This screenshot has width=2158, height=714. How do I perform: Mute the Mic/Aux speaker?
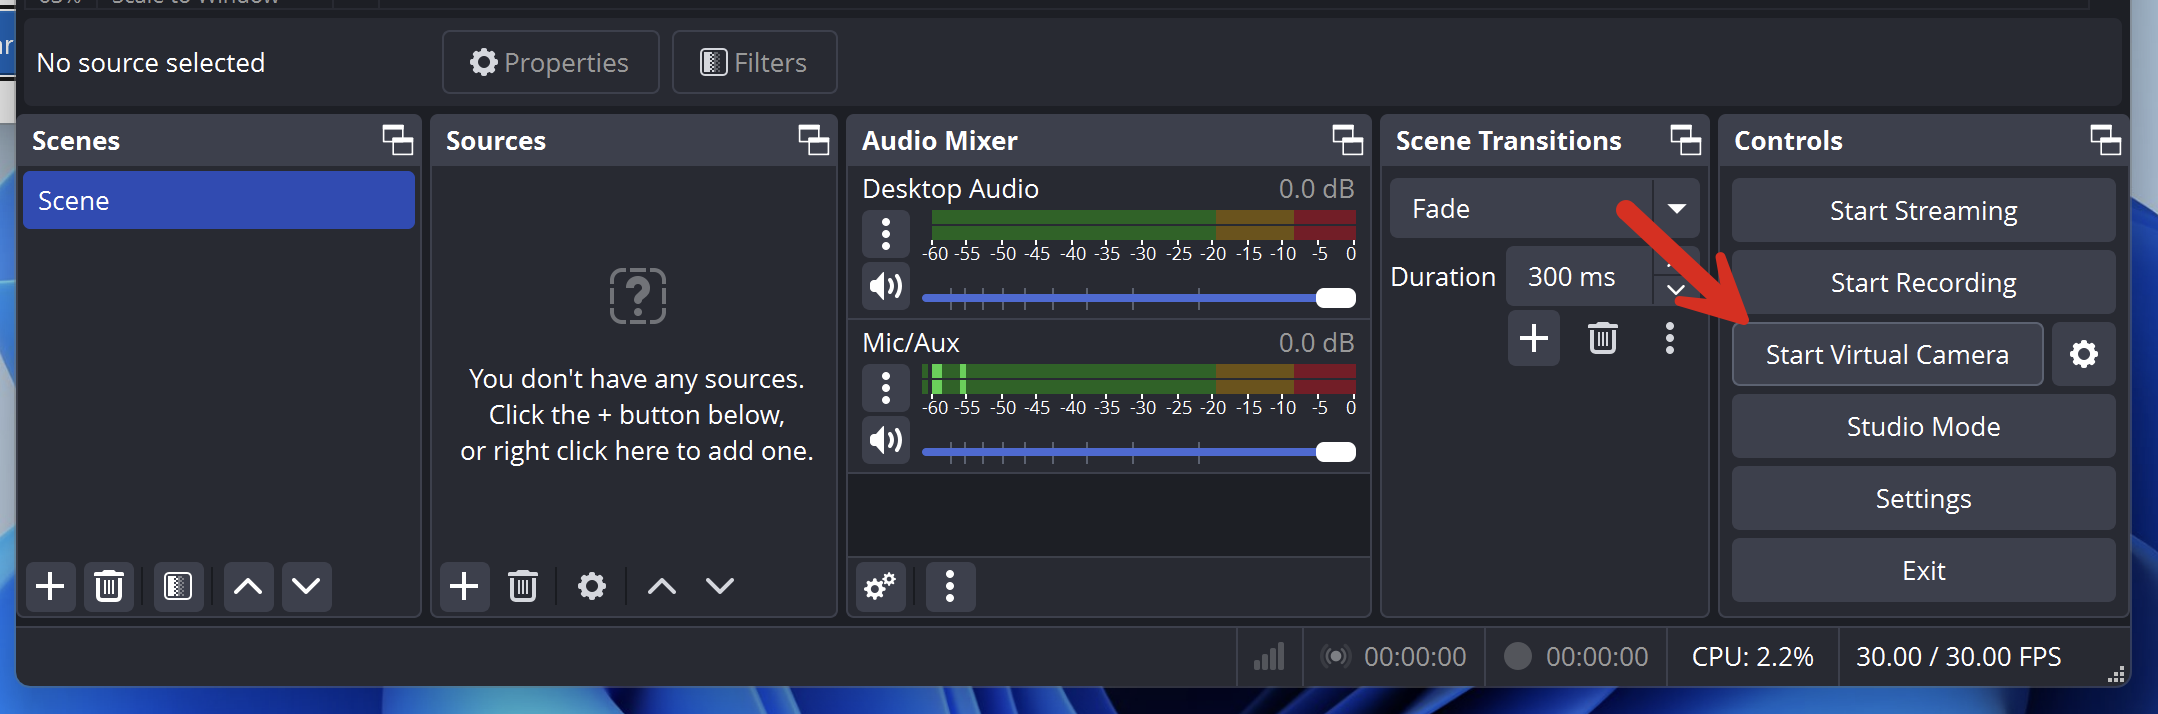tap(885, 440)
